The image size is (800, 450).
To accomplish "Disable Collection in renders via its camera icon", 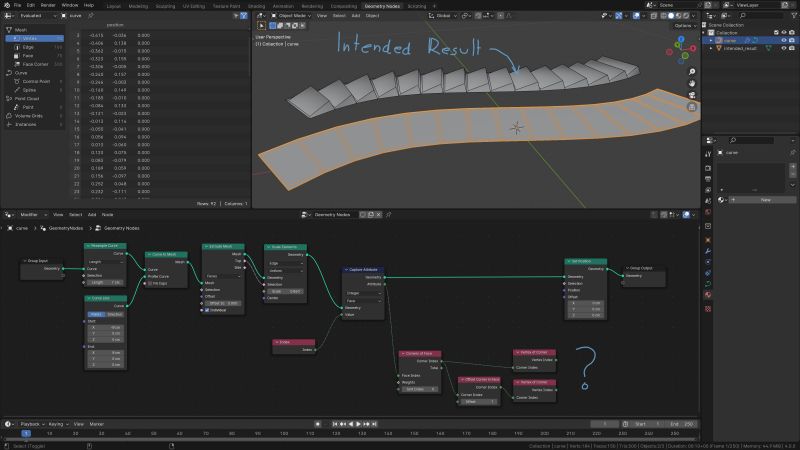I will (x=791, y=33).
